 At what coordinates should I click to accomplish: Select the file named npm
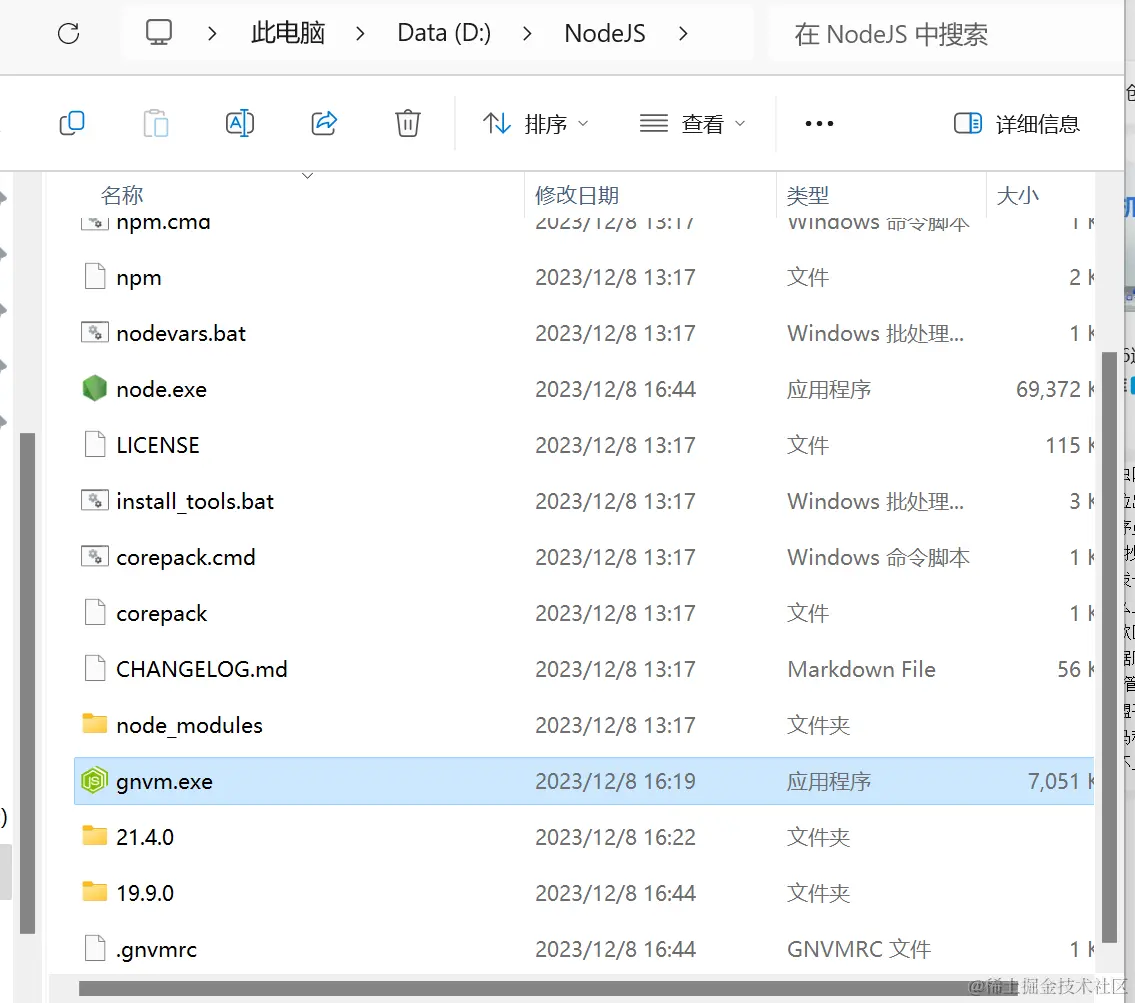139,279
